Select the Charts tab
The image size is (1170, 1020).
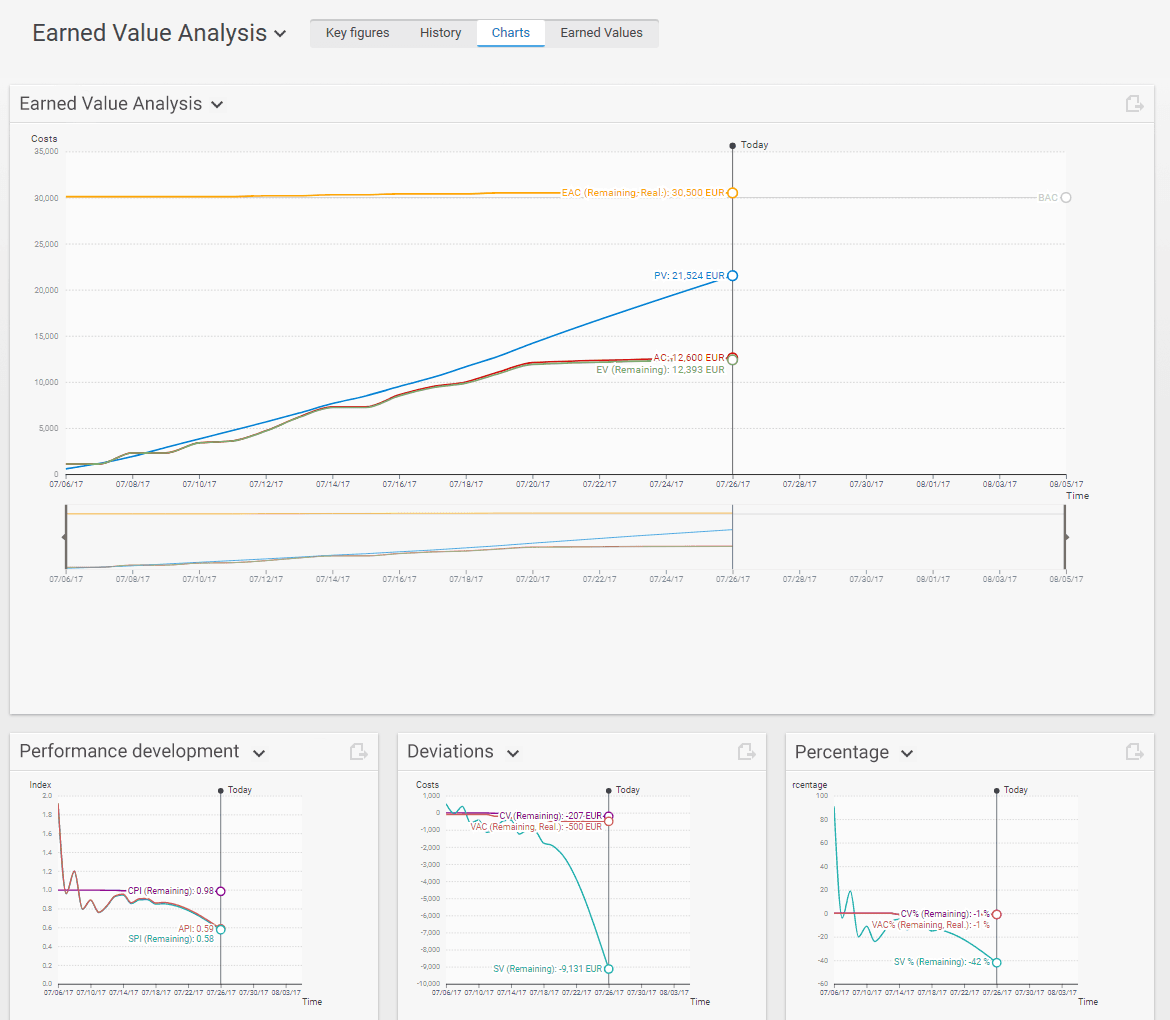(x=510, y=33)
